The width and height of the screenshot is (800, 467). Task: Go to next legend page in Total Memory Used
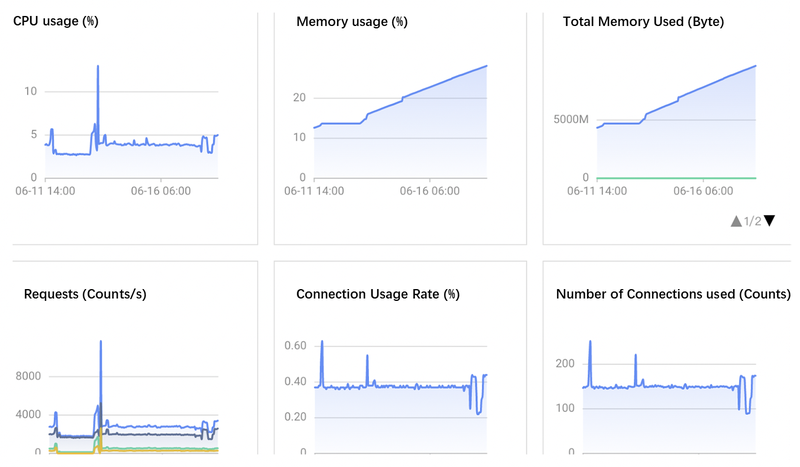pos(769,220)
